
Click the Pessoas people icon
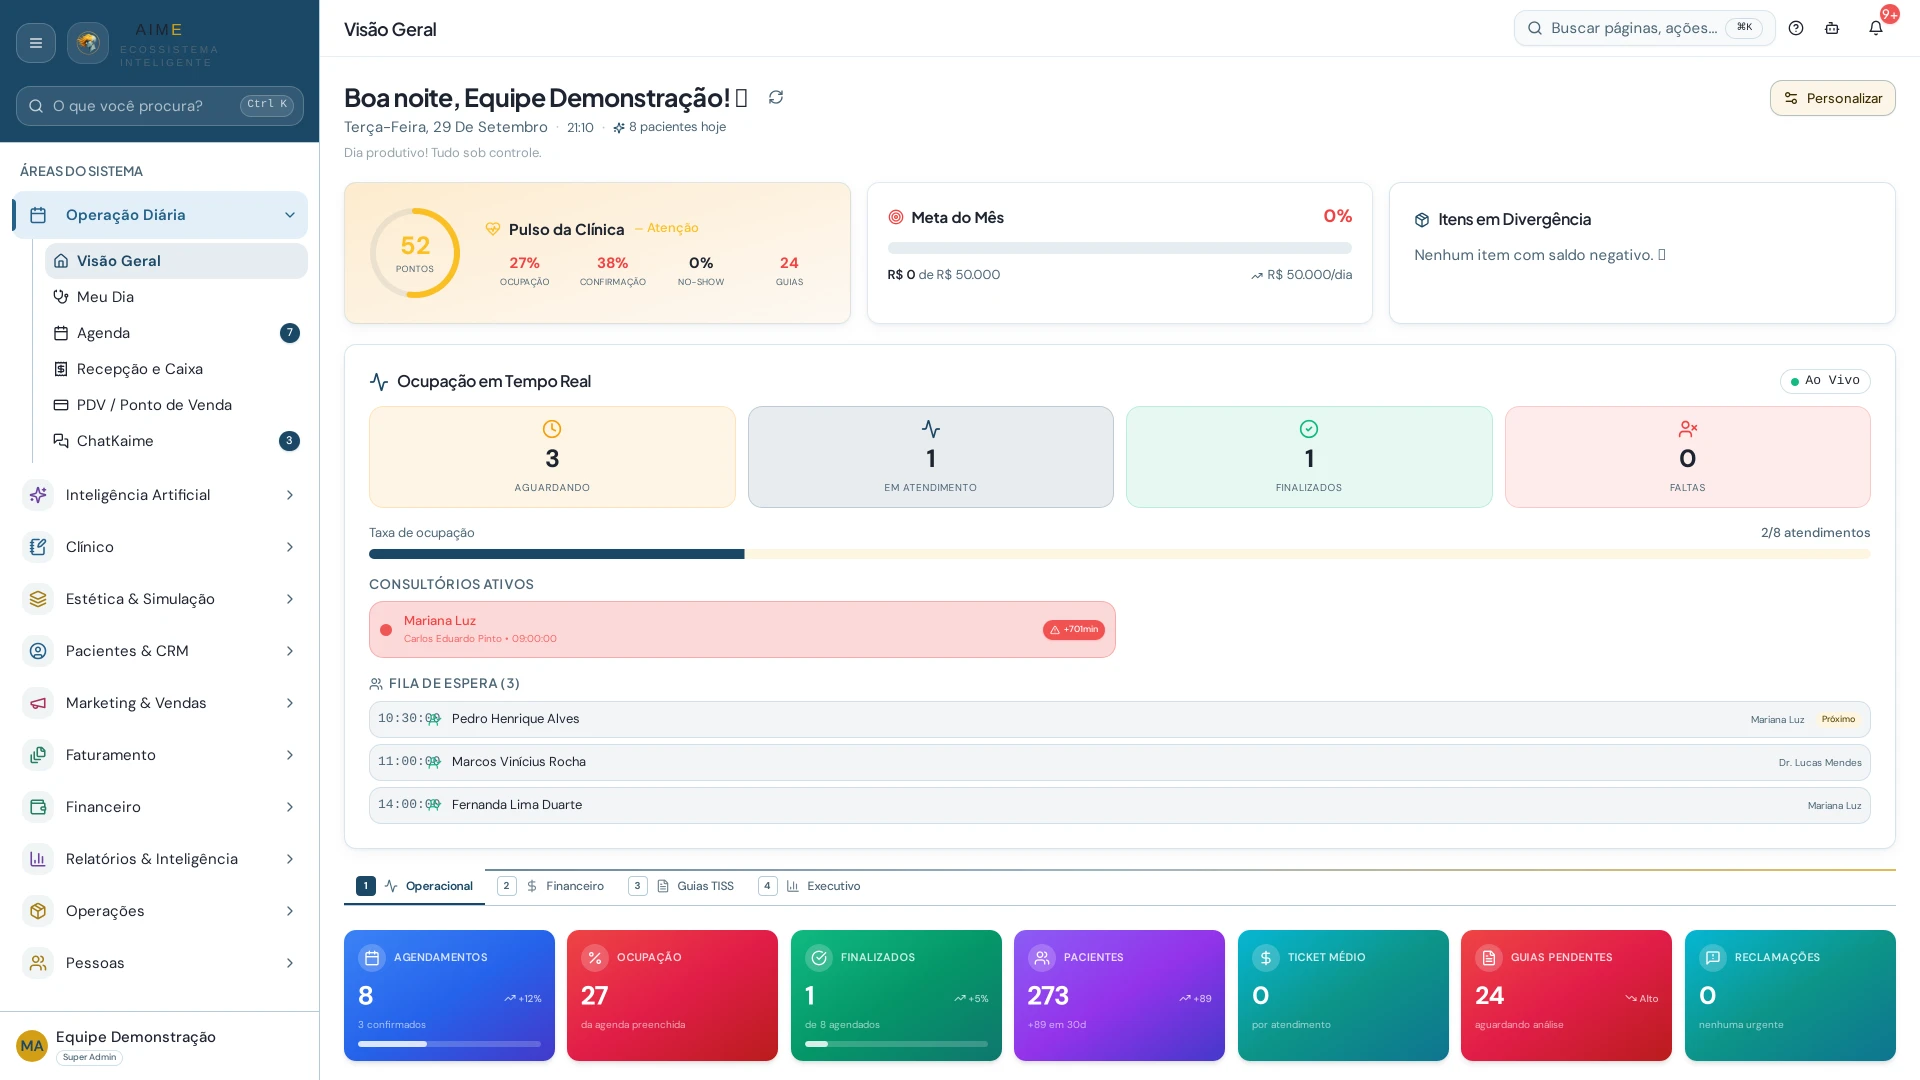tap(38, 963)
